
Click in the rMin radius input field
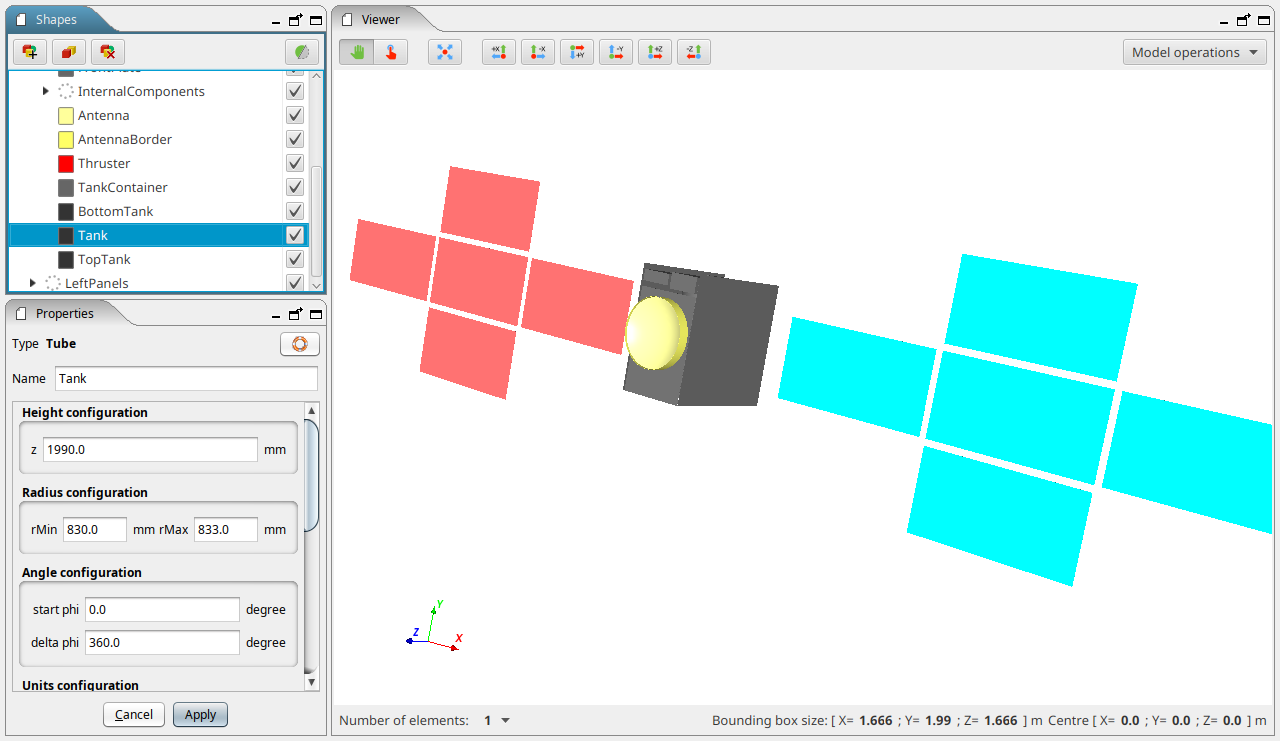point(94,529)
